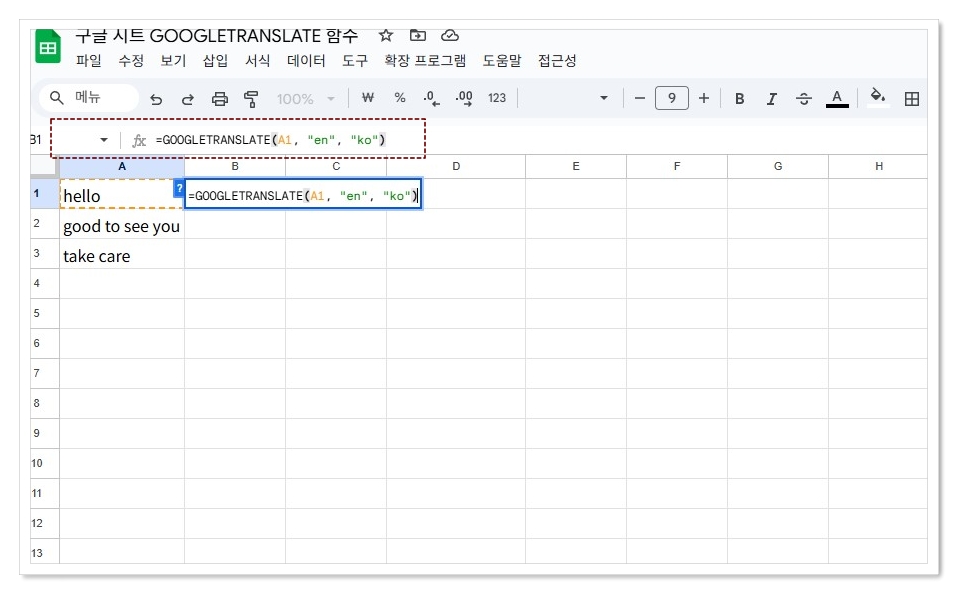Viewport: 958px width, 594px height.
Task: Star this spreadsheet document
Action: point(386,35)
